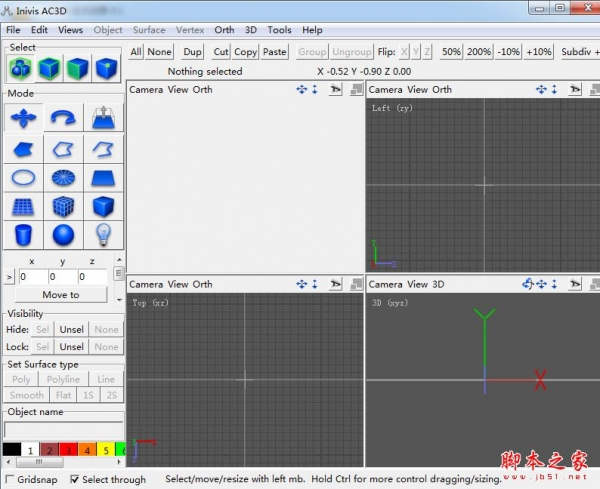
Task: Open the 3D menu
Action: [x=251, y=30]
